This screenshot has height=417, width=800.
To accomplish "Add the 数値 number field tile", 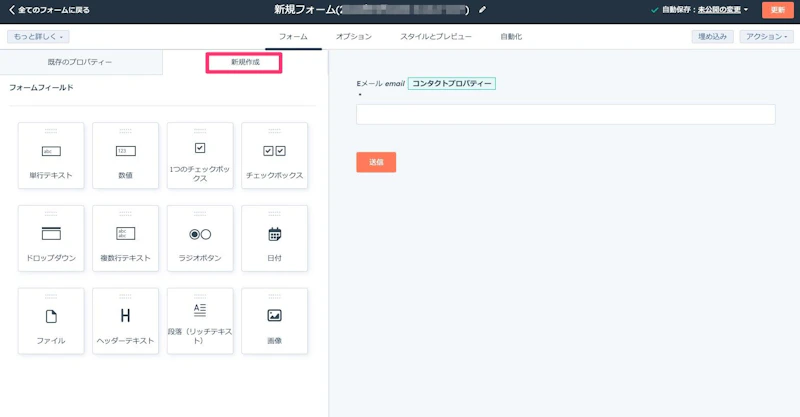I will coord(126,156).
